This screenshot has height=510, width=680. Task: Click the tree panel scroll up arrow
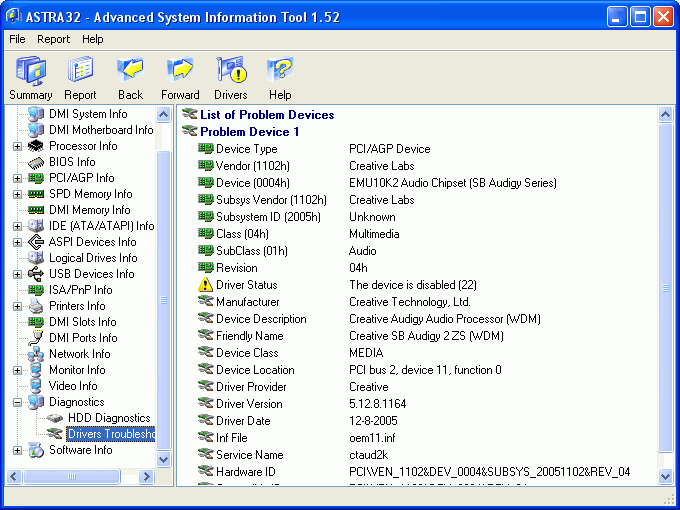click(x=163, y=114)
